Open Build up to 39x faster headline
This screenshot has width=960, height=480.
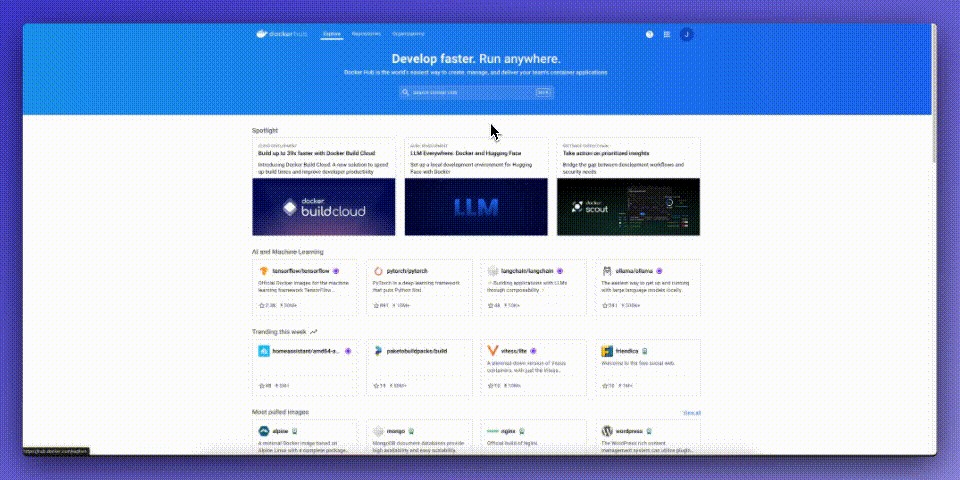coord(317,153)
